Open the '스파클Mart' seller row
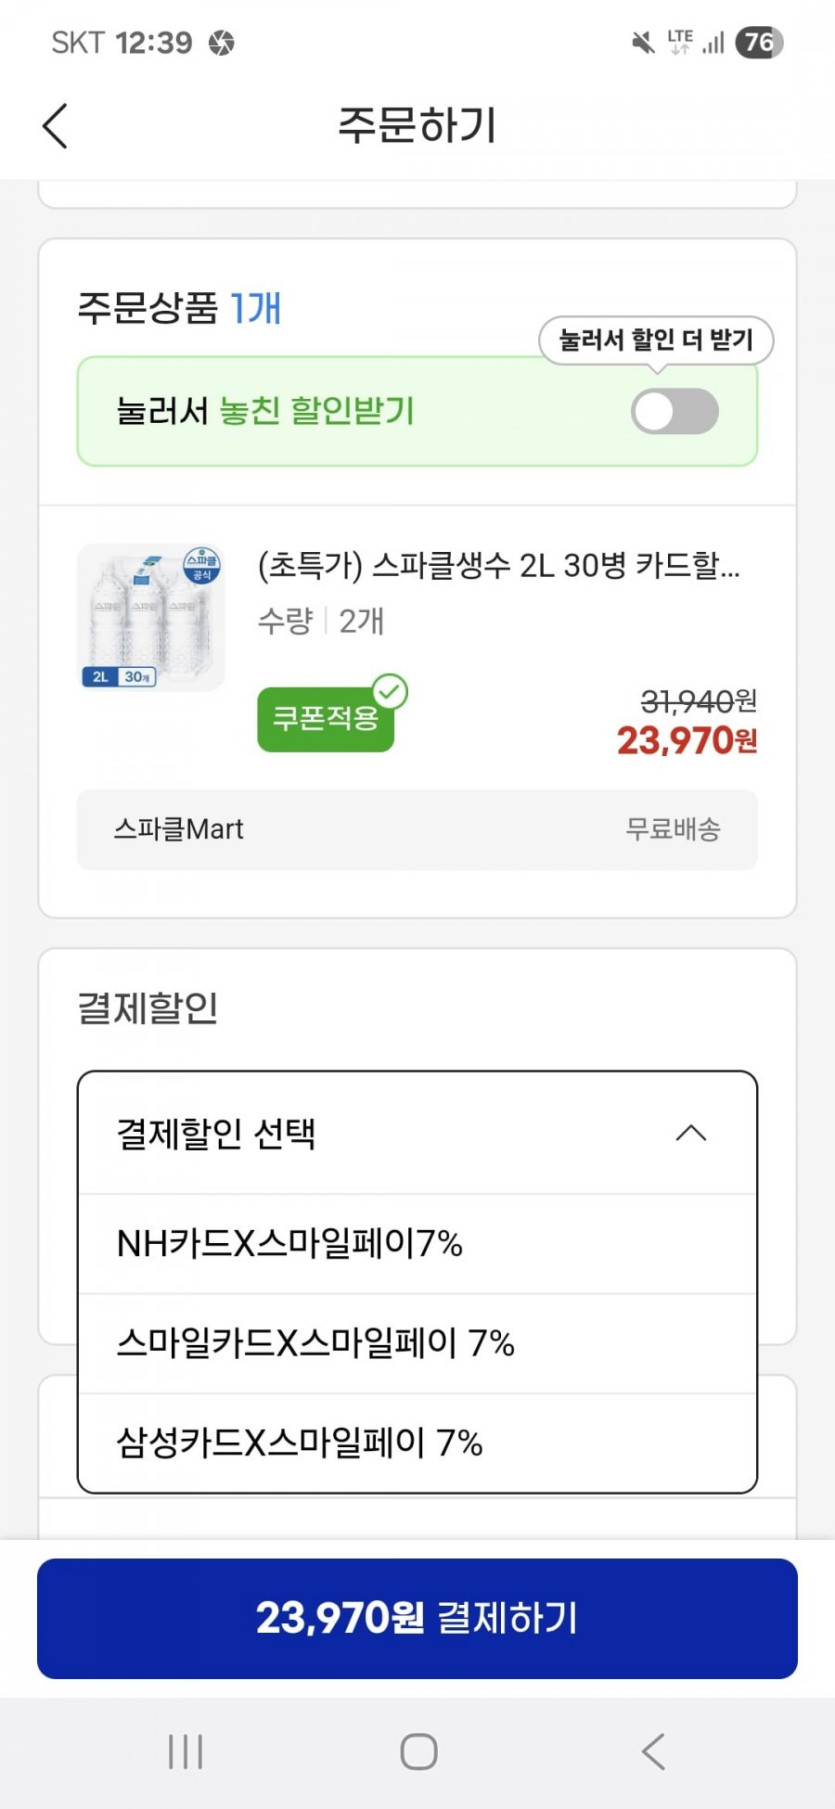The width and height of the screenshot is (835, 1809). [417, 830]
